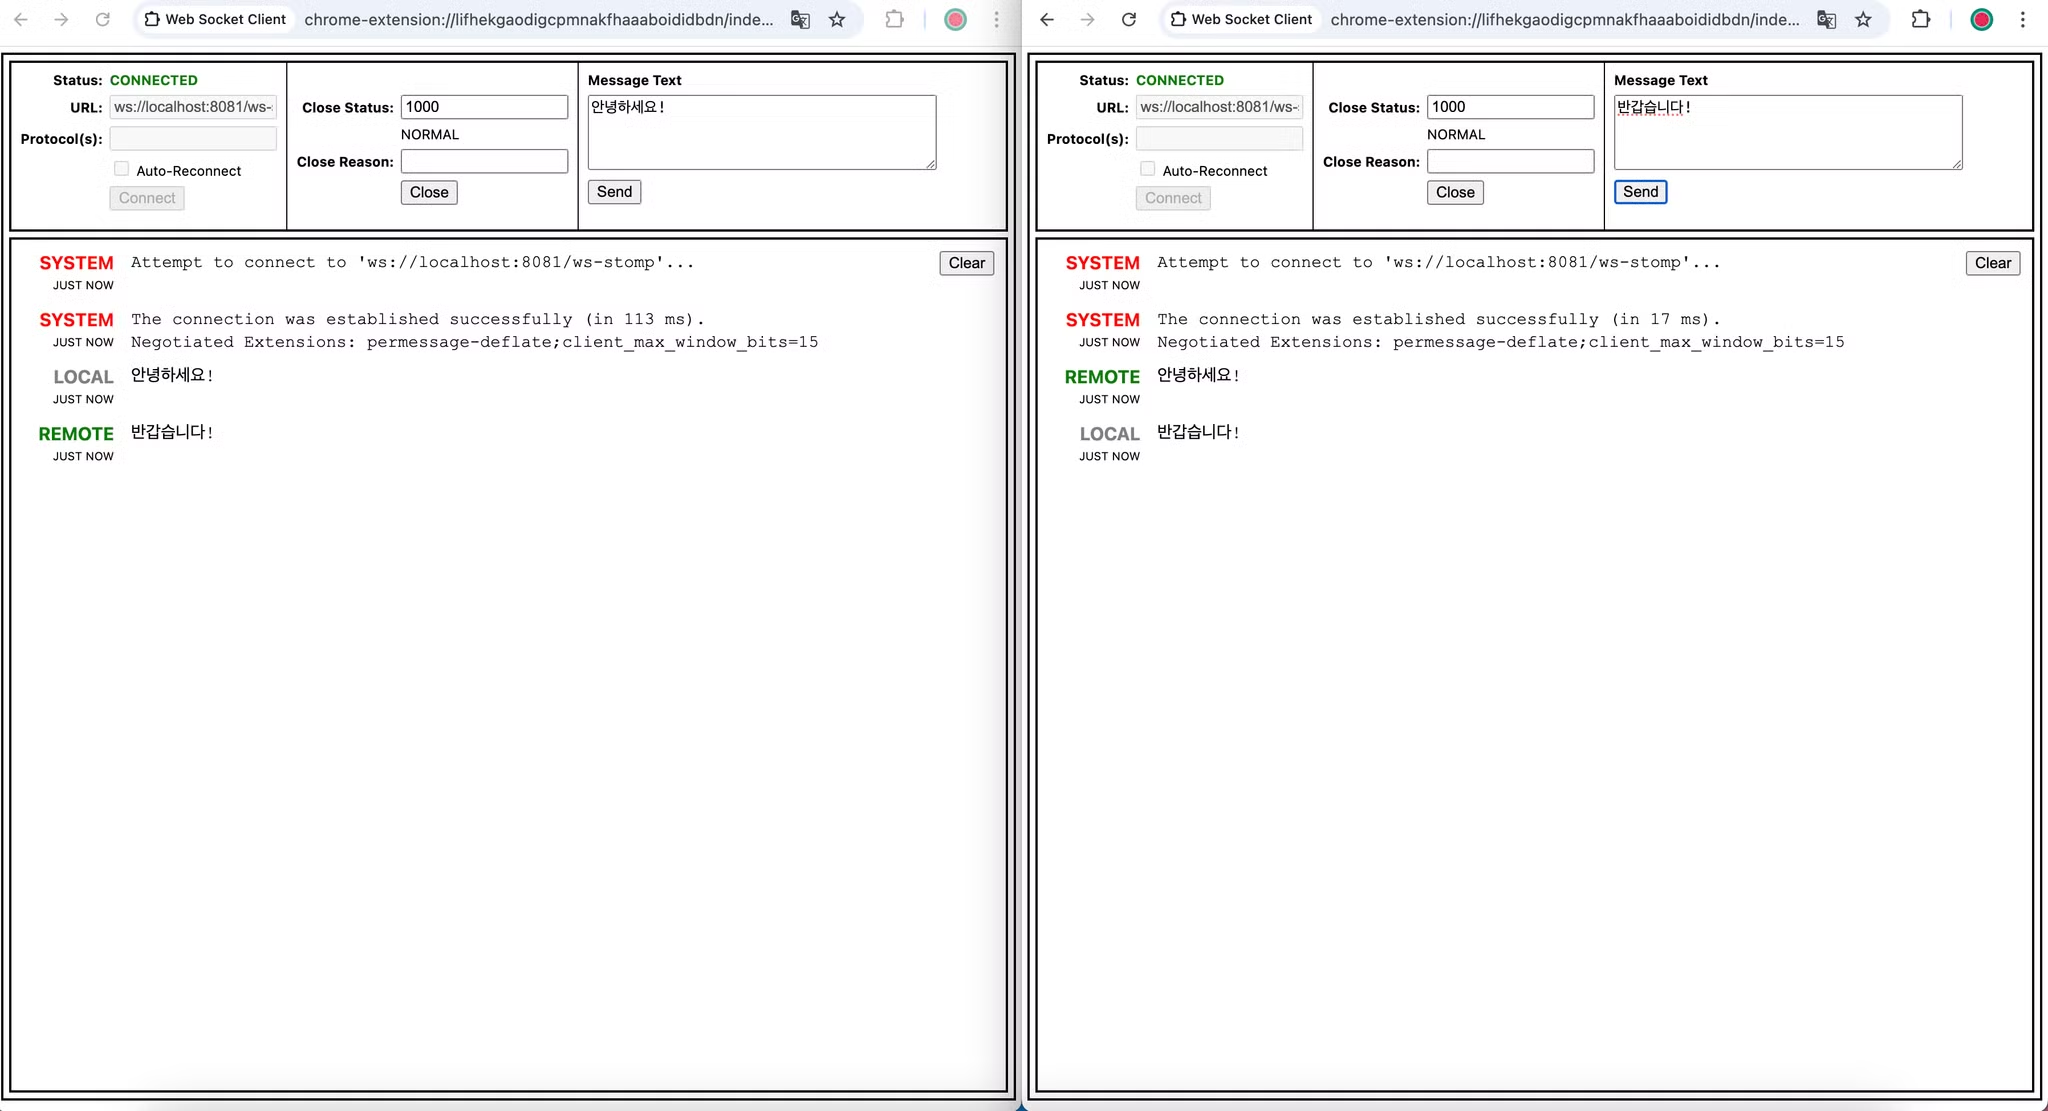The width and height of the screenshot is (2048, 1111).
Task: Bookmark page with star in left window
Action: pyautogui.click(x=837, y=19)
